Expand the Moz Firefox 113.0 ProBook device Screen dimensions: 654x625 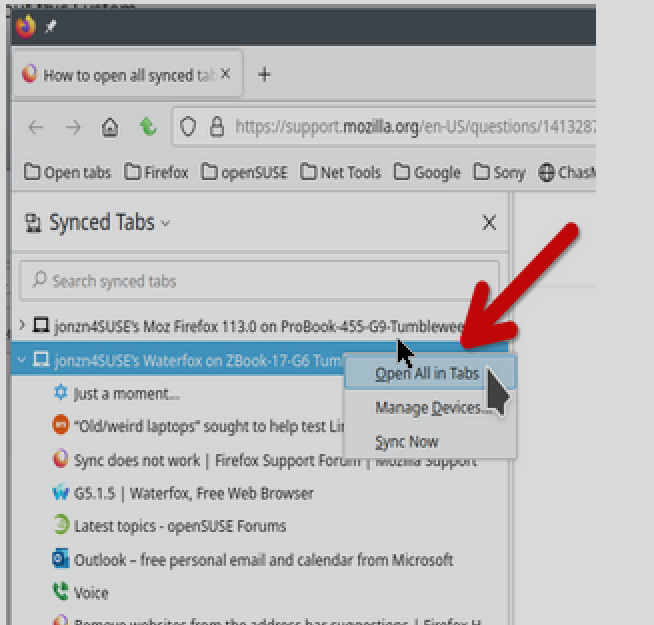click(x=22, y=325)
